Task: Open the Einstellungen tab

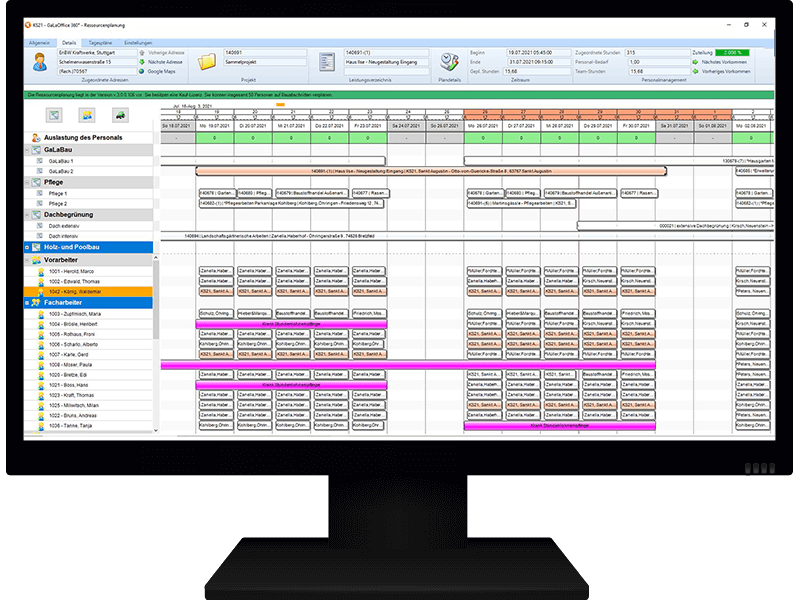Action: 138,43
